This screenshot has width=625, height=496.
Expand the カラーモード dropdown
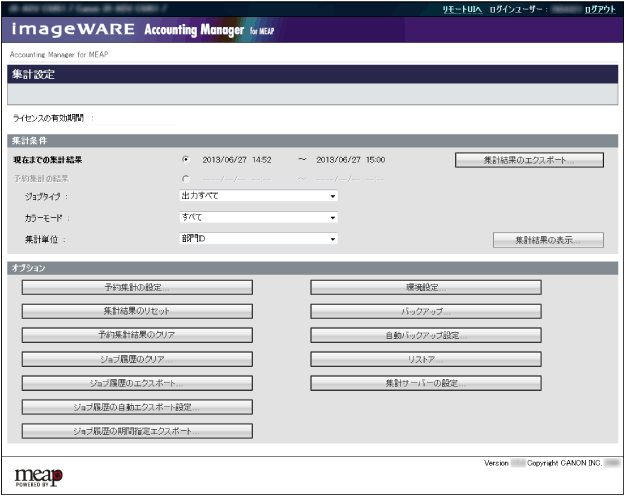[252, 217]
